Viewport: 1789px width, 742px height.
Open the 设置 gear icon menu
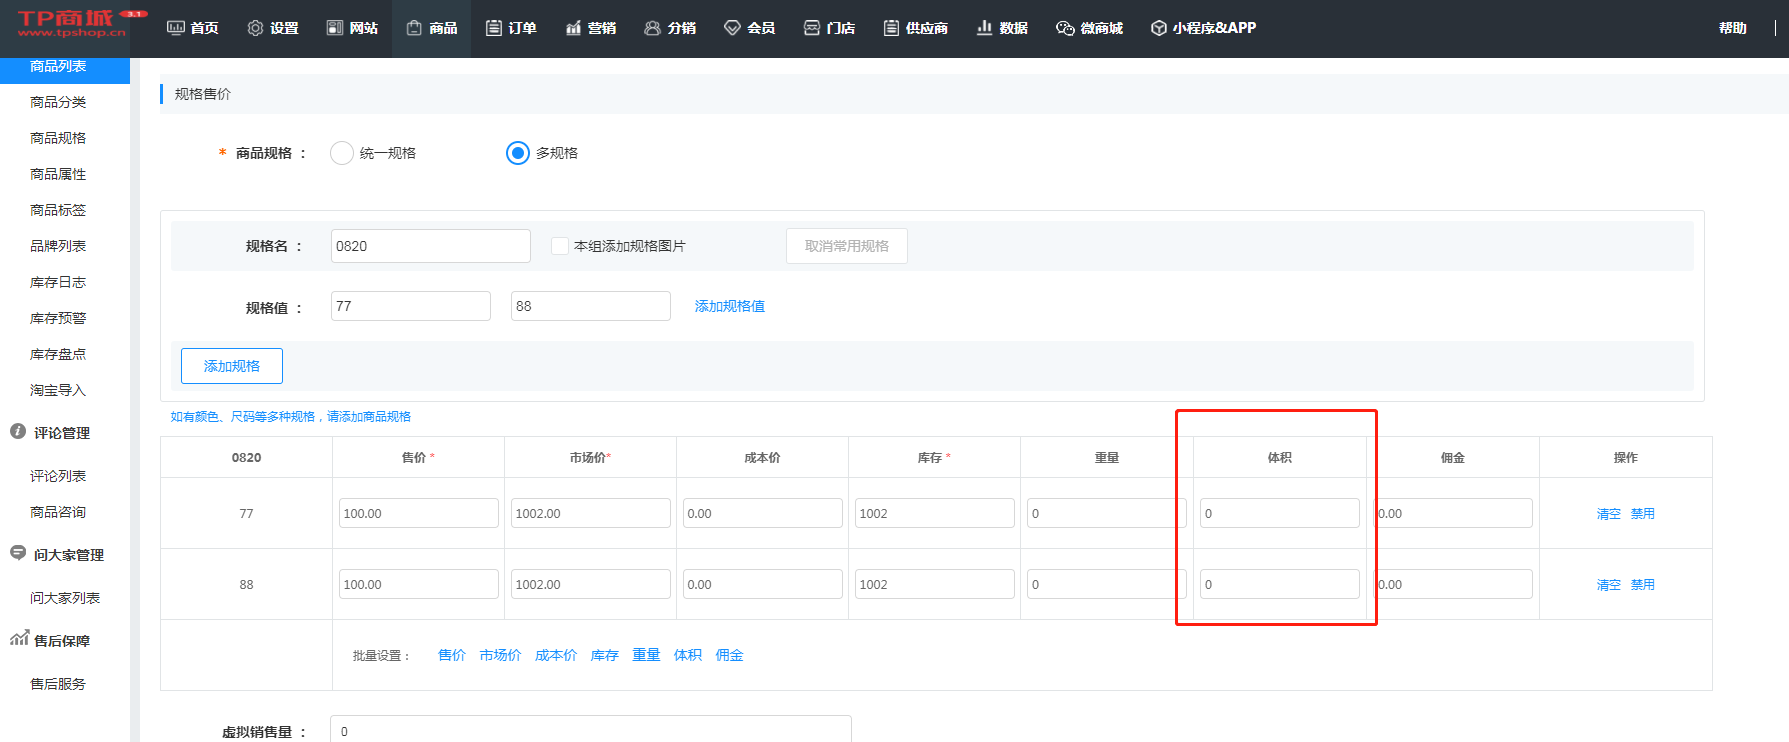tap(255, 28)
